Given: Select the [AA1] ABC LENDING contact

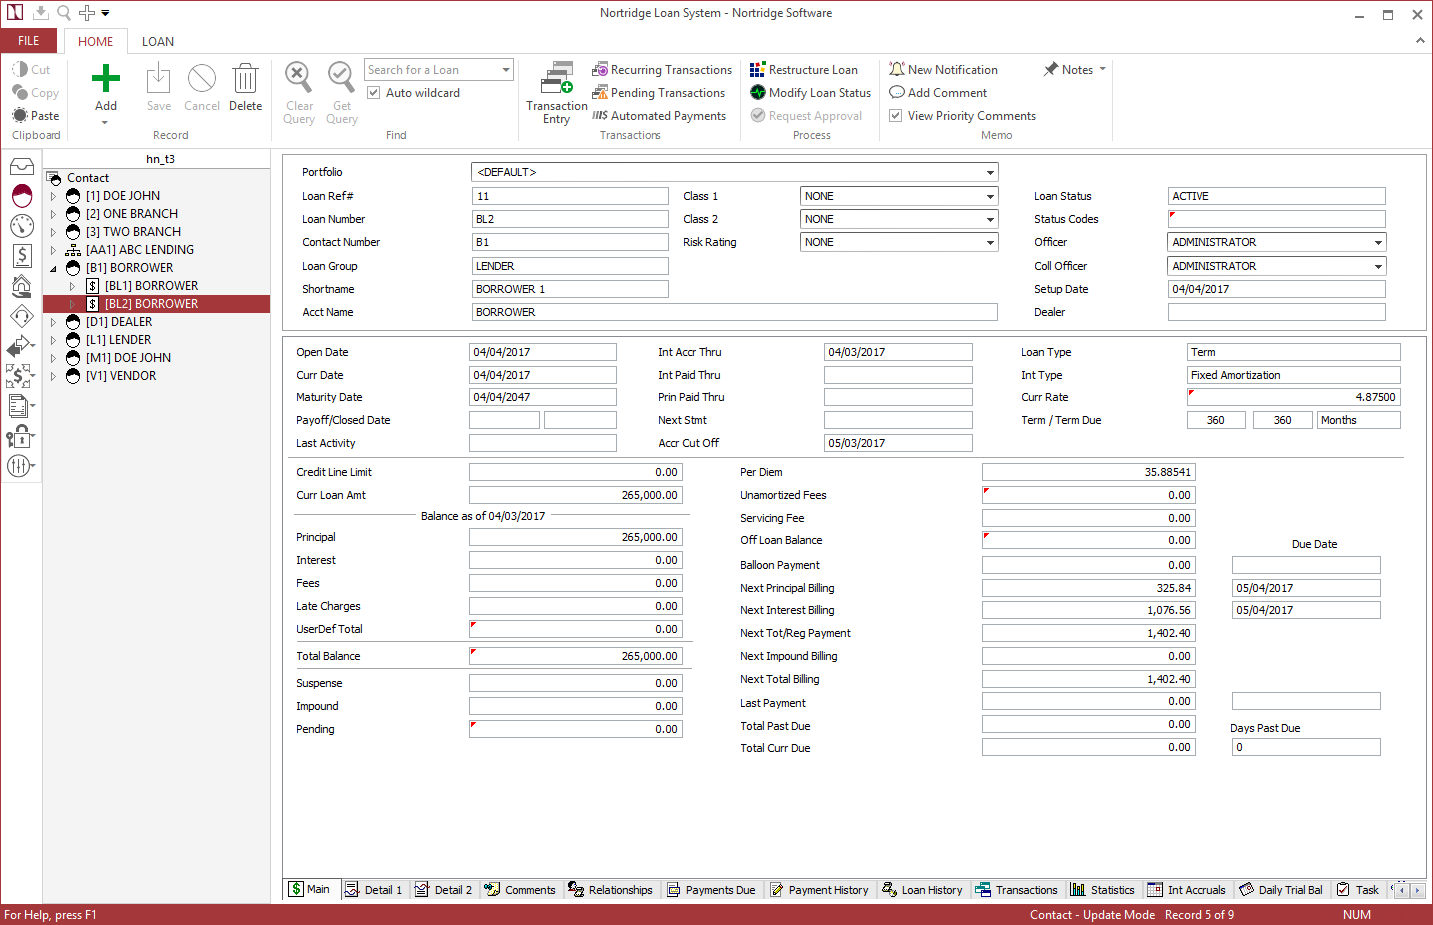Looking at the screenshot, I should coord(140,250).
